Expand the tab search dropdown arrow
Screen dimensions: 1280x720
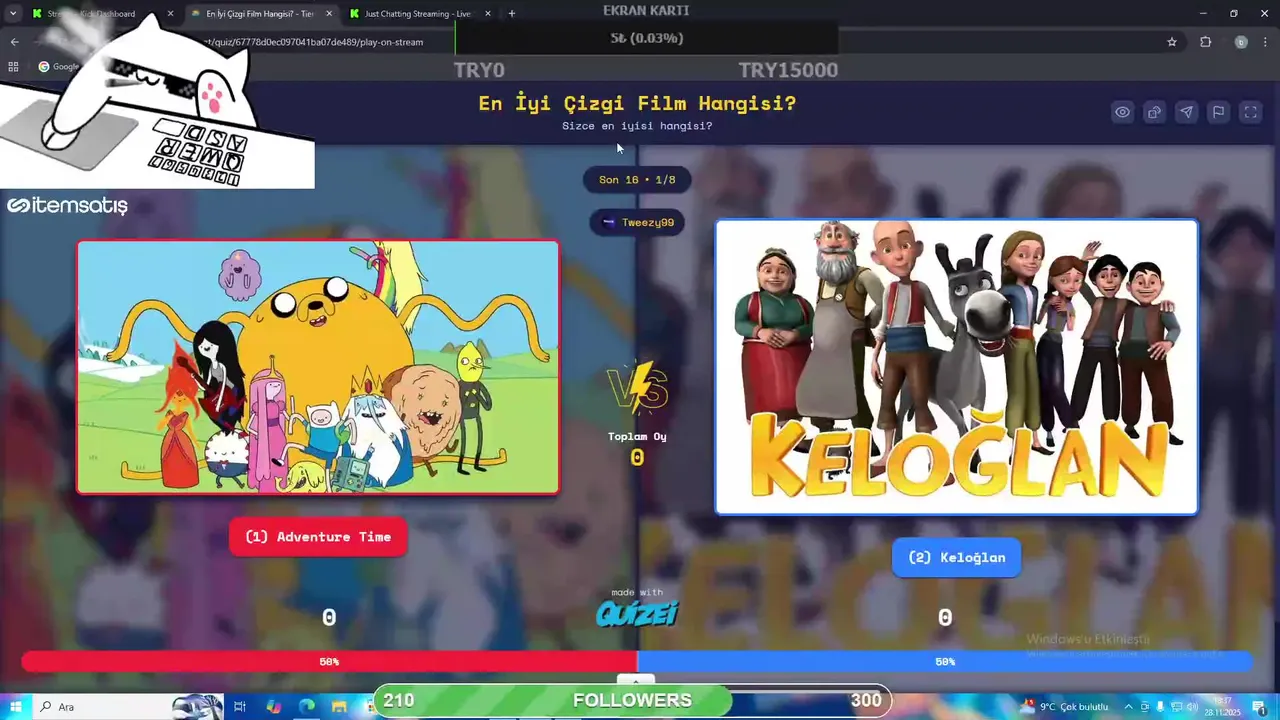pyautogui.click(x=12, y=14)
